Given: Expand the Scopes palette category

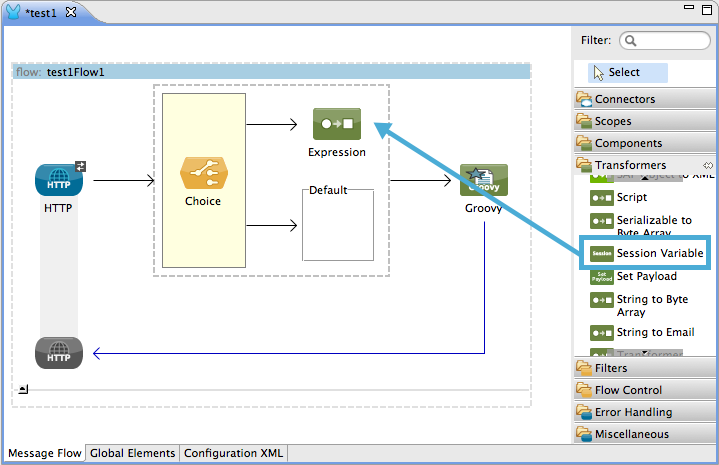Looking at the screenshot, I should 613,121.
